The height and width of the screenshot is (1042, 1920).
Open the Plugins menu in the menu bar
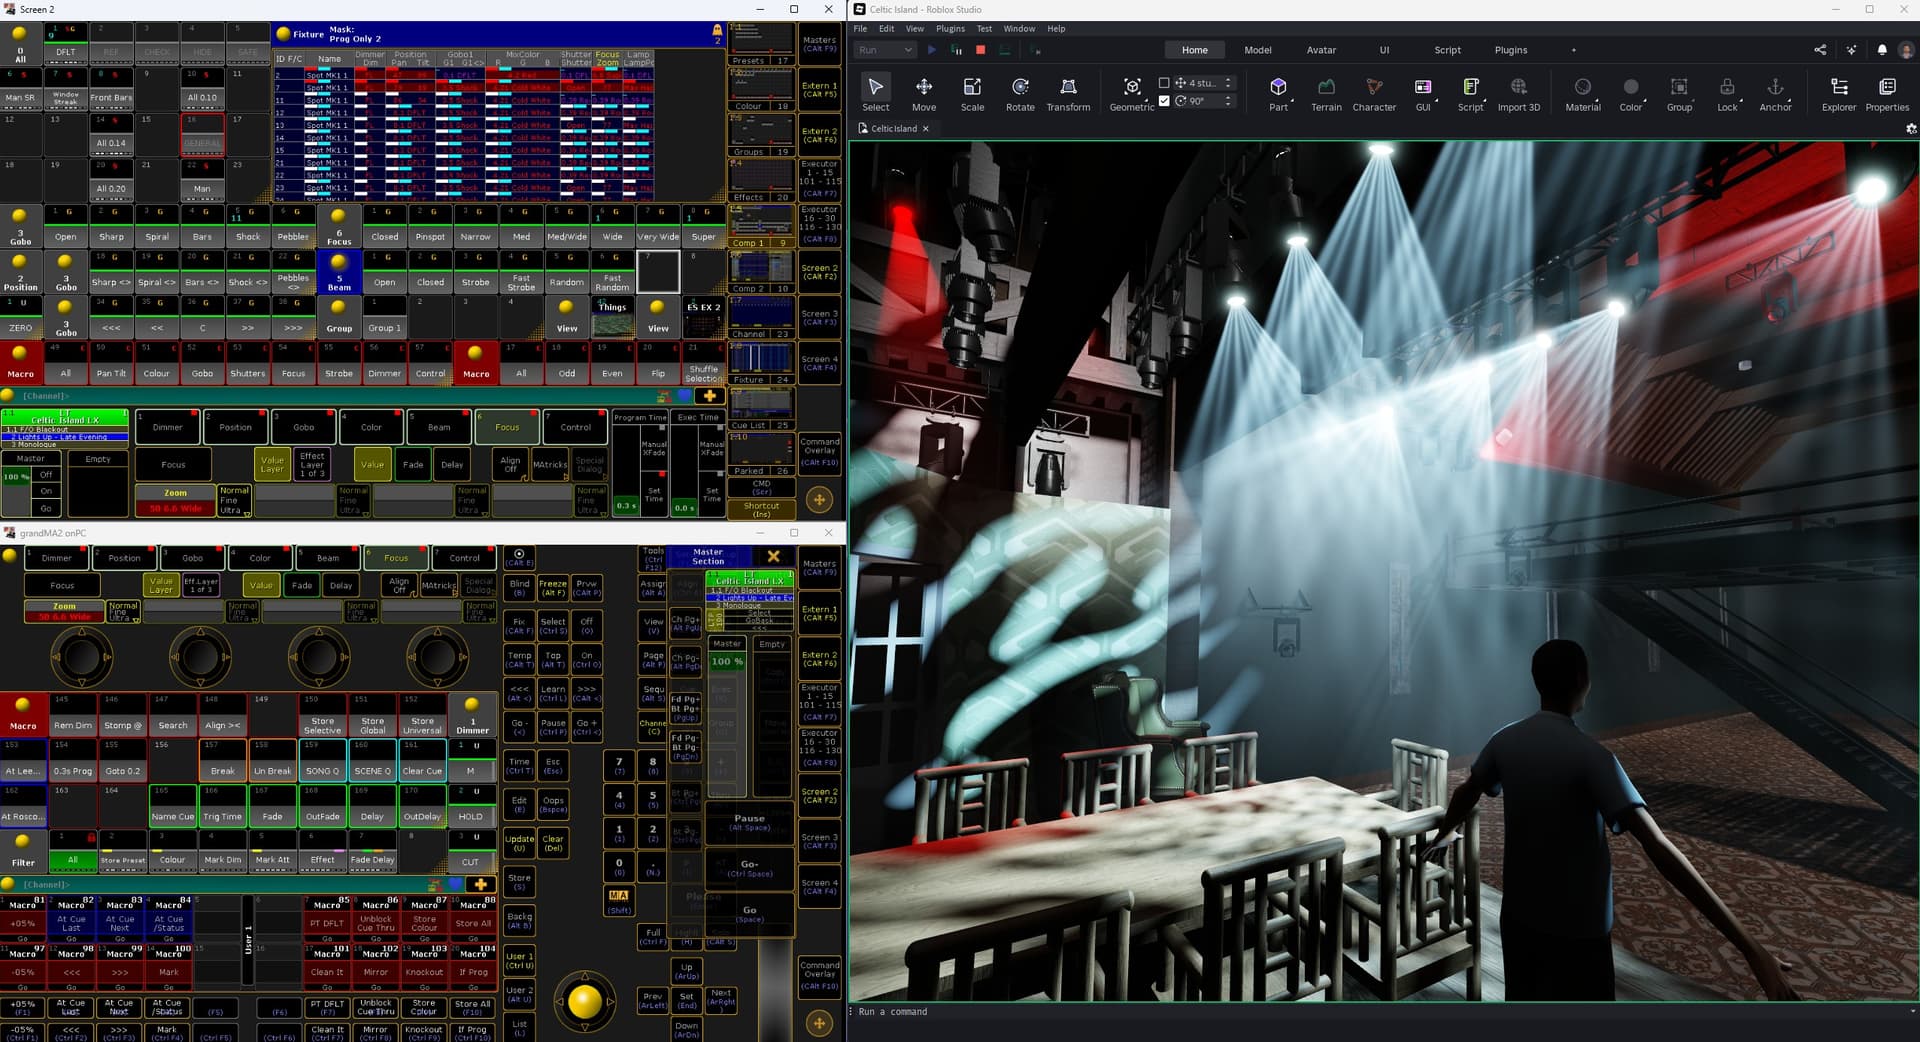[950, 29]
